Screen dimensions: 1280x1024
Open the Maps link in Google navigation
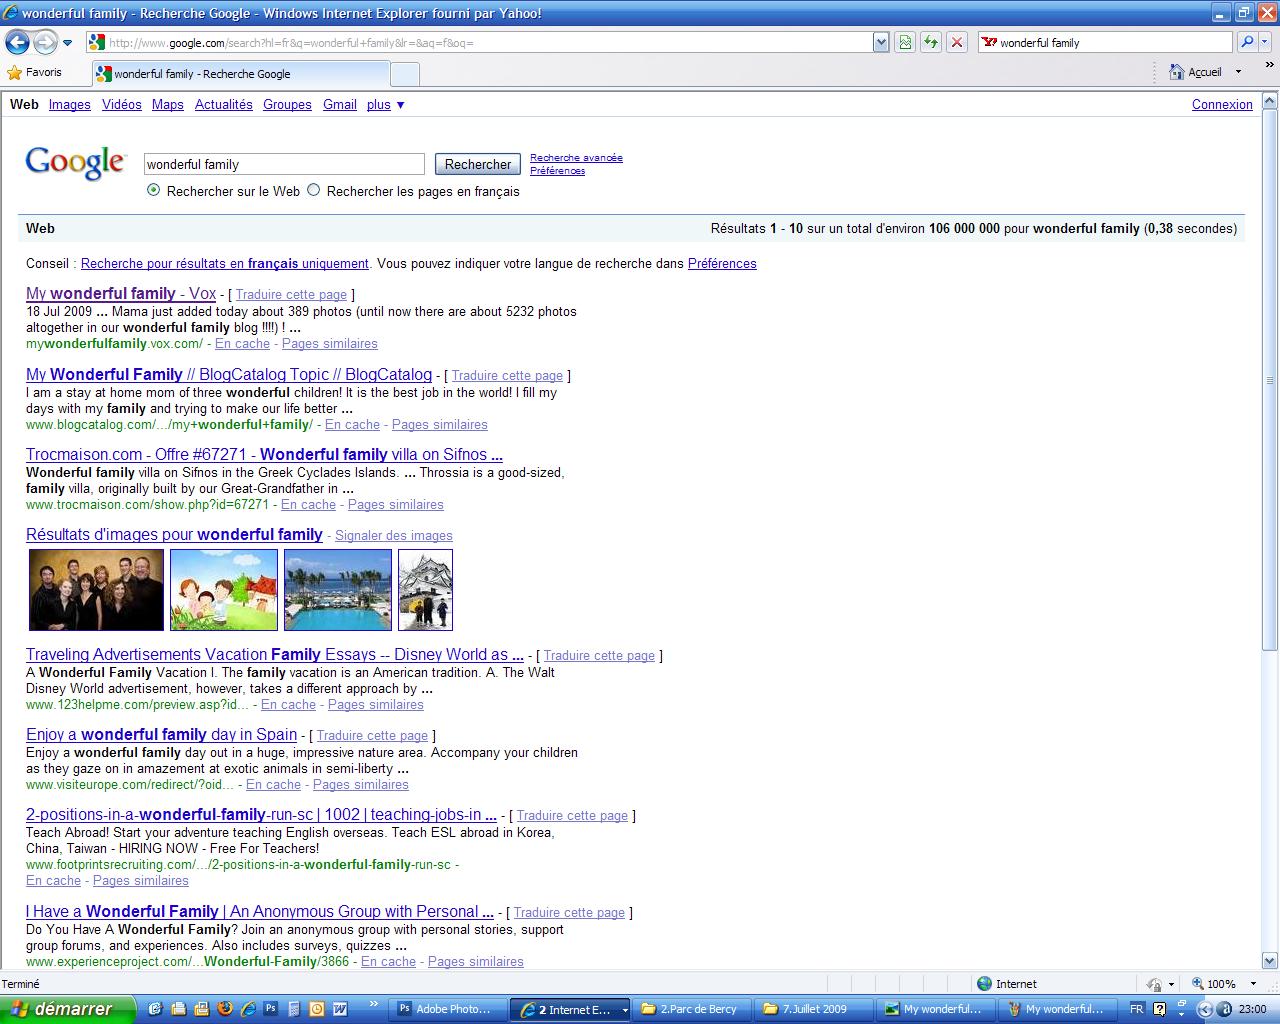coord(167,105)
